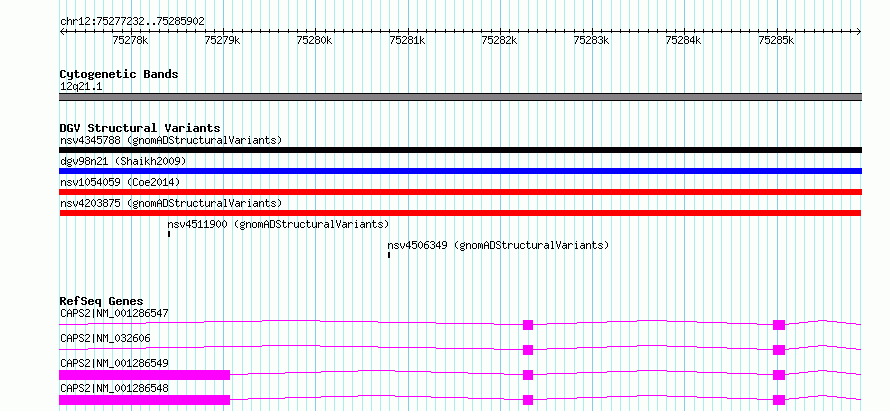Click the 75280k ruler tick label
The image size is (890, 411).
click(314, 40)
